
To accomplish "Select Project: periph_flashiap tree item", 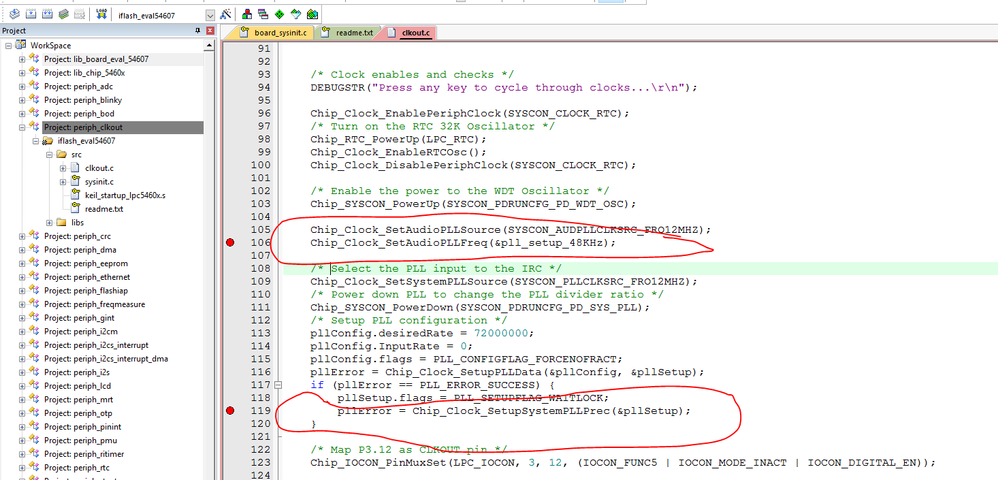I will [x=85, y=290].
